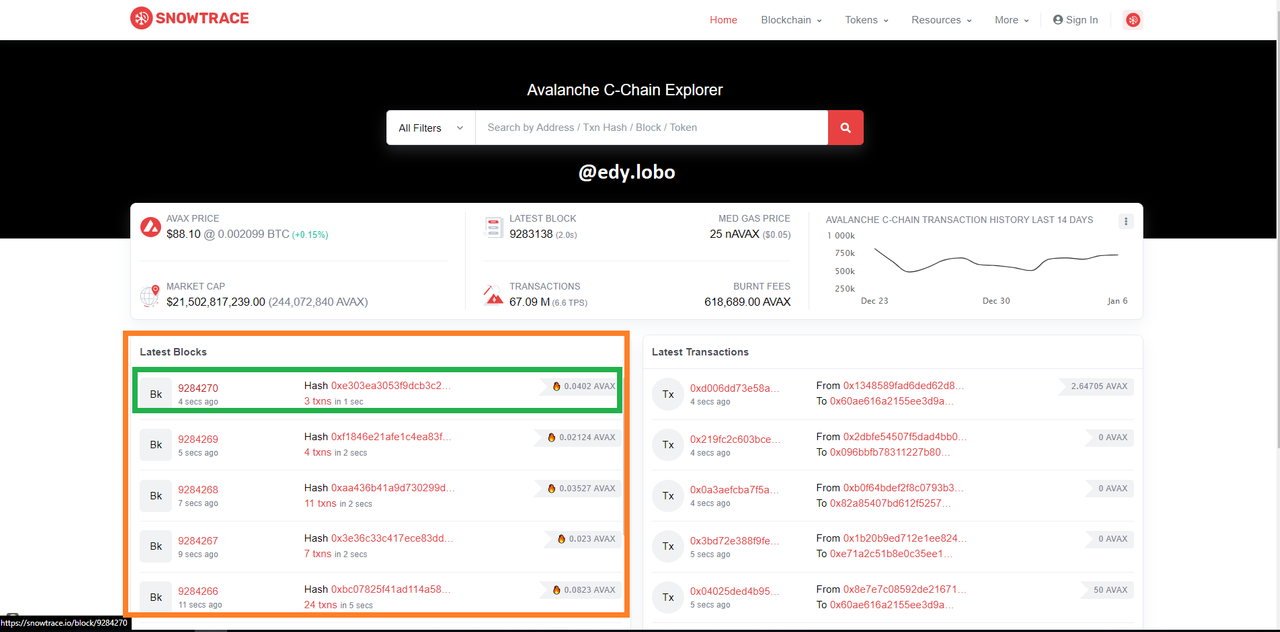This screenshot has width=1280, height=632.
Task: Open block hash 0xaa436b41a9d730299d
Action: click(393, 488)
